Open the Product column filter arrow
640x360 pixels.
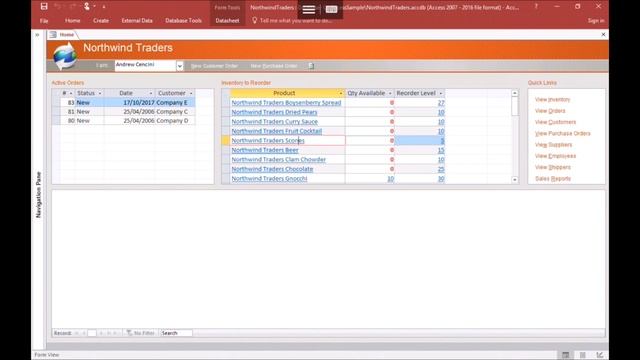click(x=341, y=93)
